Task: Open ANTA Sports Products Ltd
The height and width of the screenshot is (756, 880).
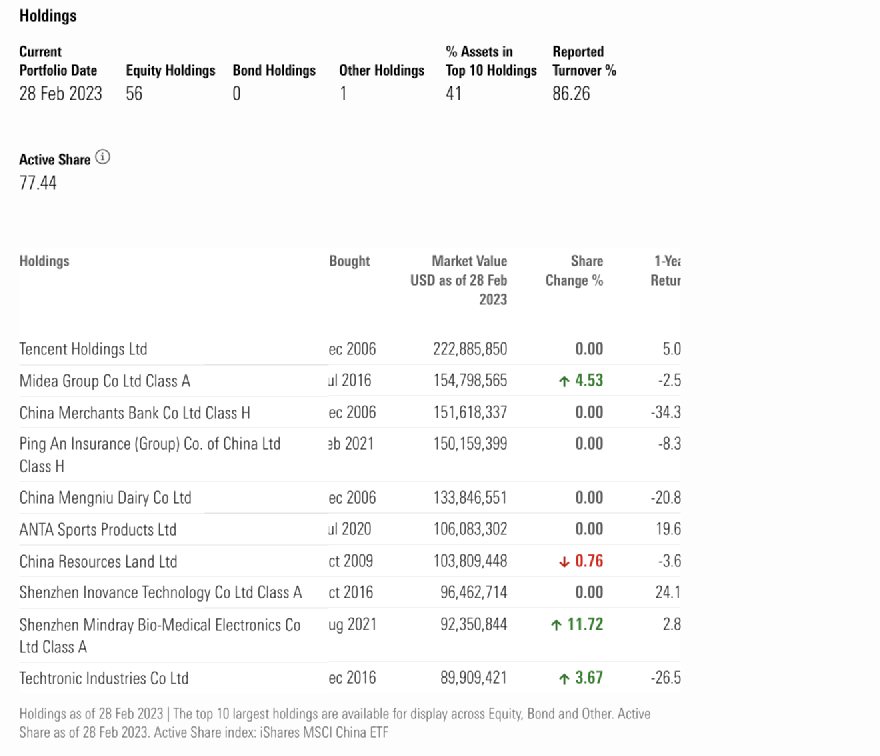Action: (x=97, y=530)
